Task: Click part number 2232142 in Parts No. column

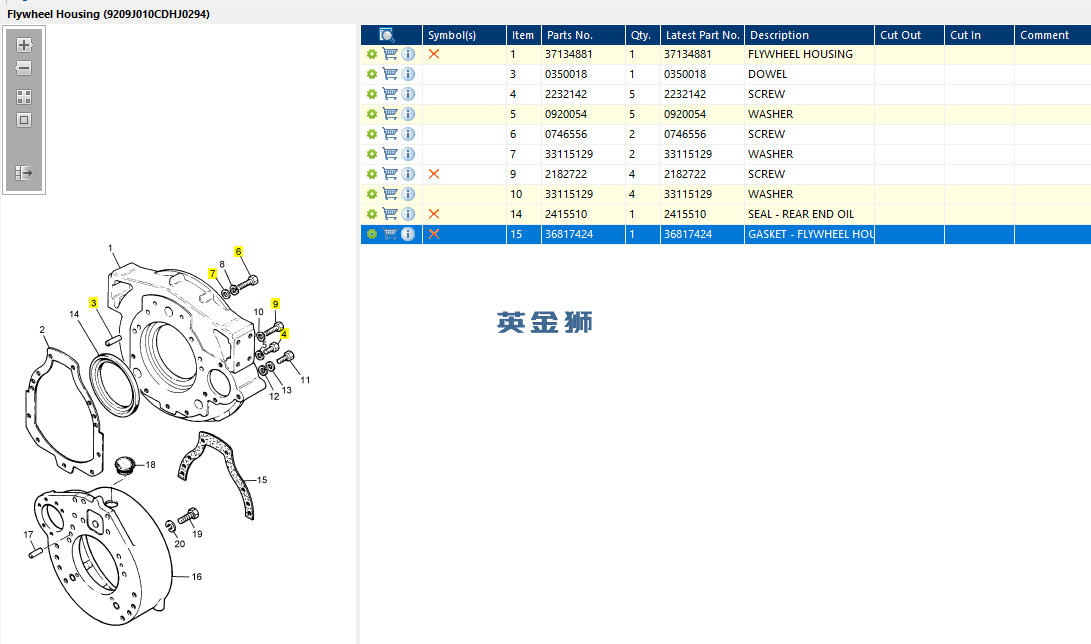Action: click(566, 94)
